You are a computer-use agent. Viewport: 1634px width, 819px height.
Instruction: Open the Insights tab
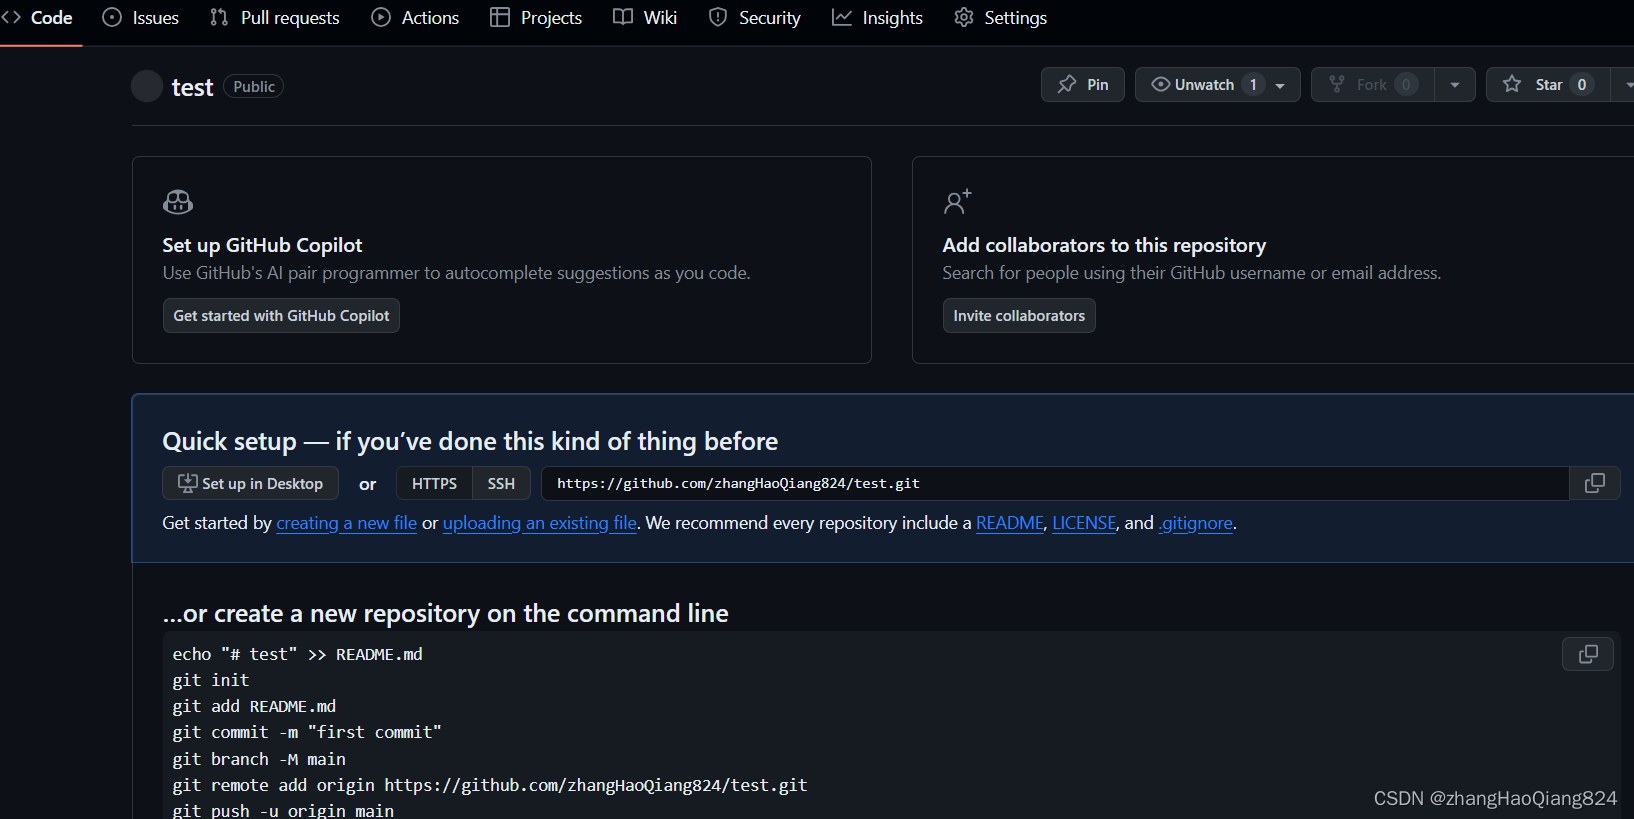(x=877, y=18)
